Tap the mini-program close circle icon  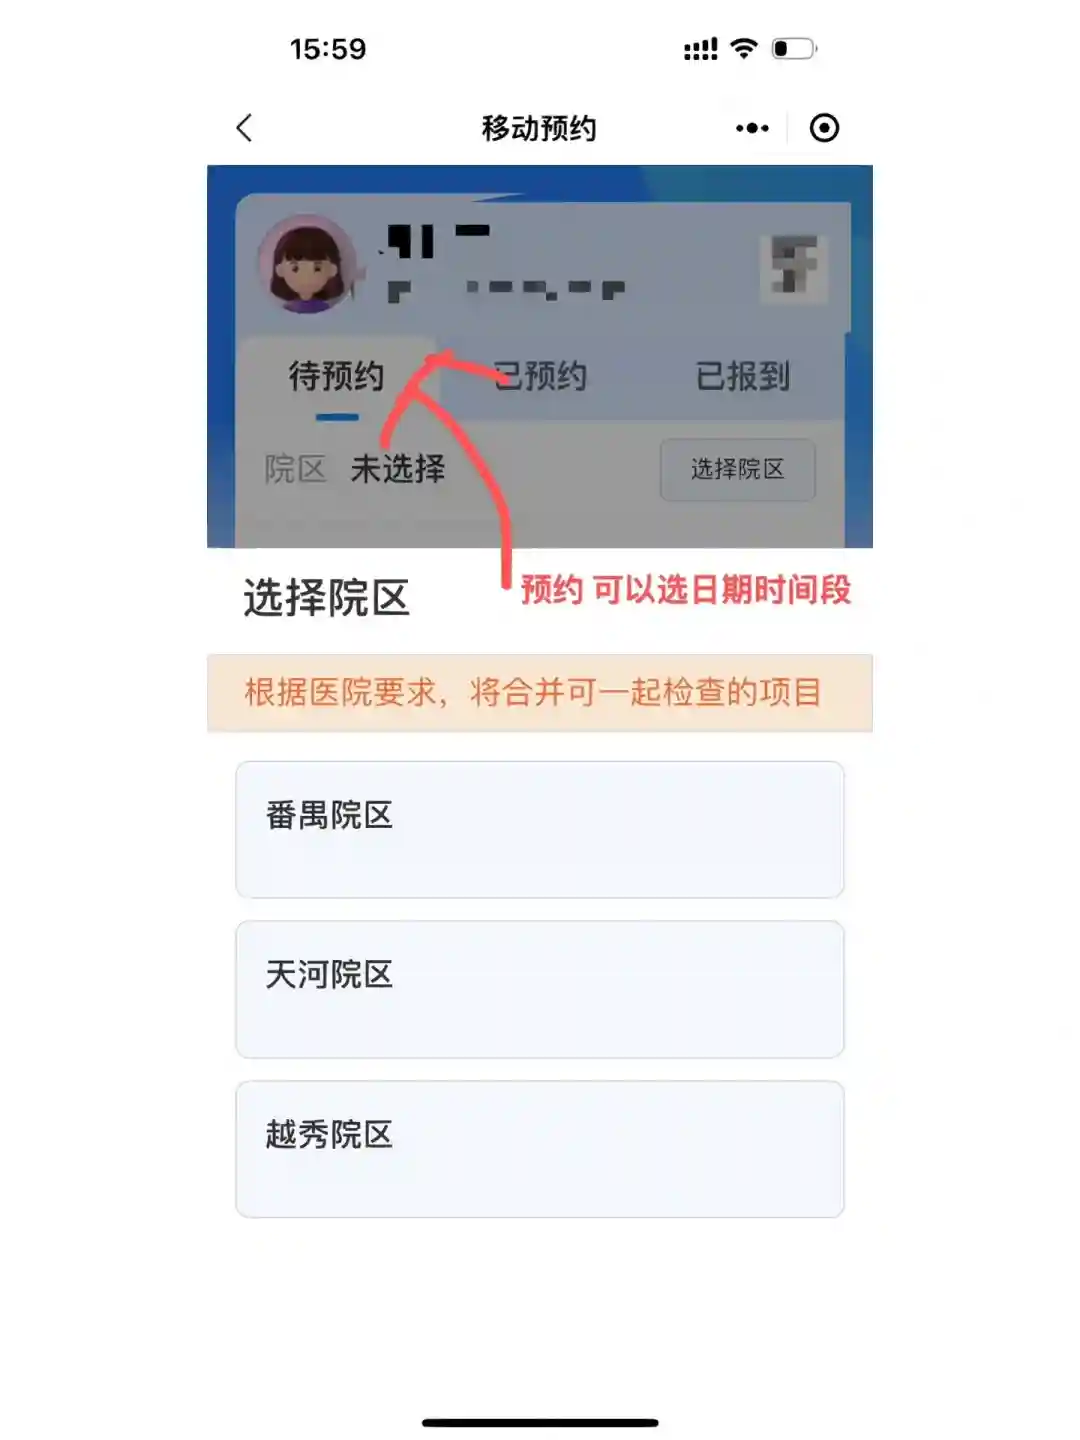(x=824, y=128)
